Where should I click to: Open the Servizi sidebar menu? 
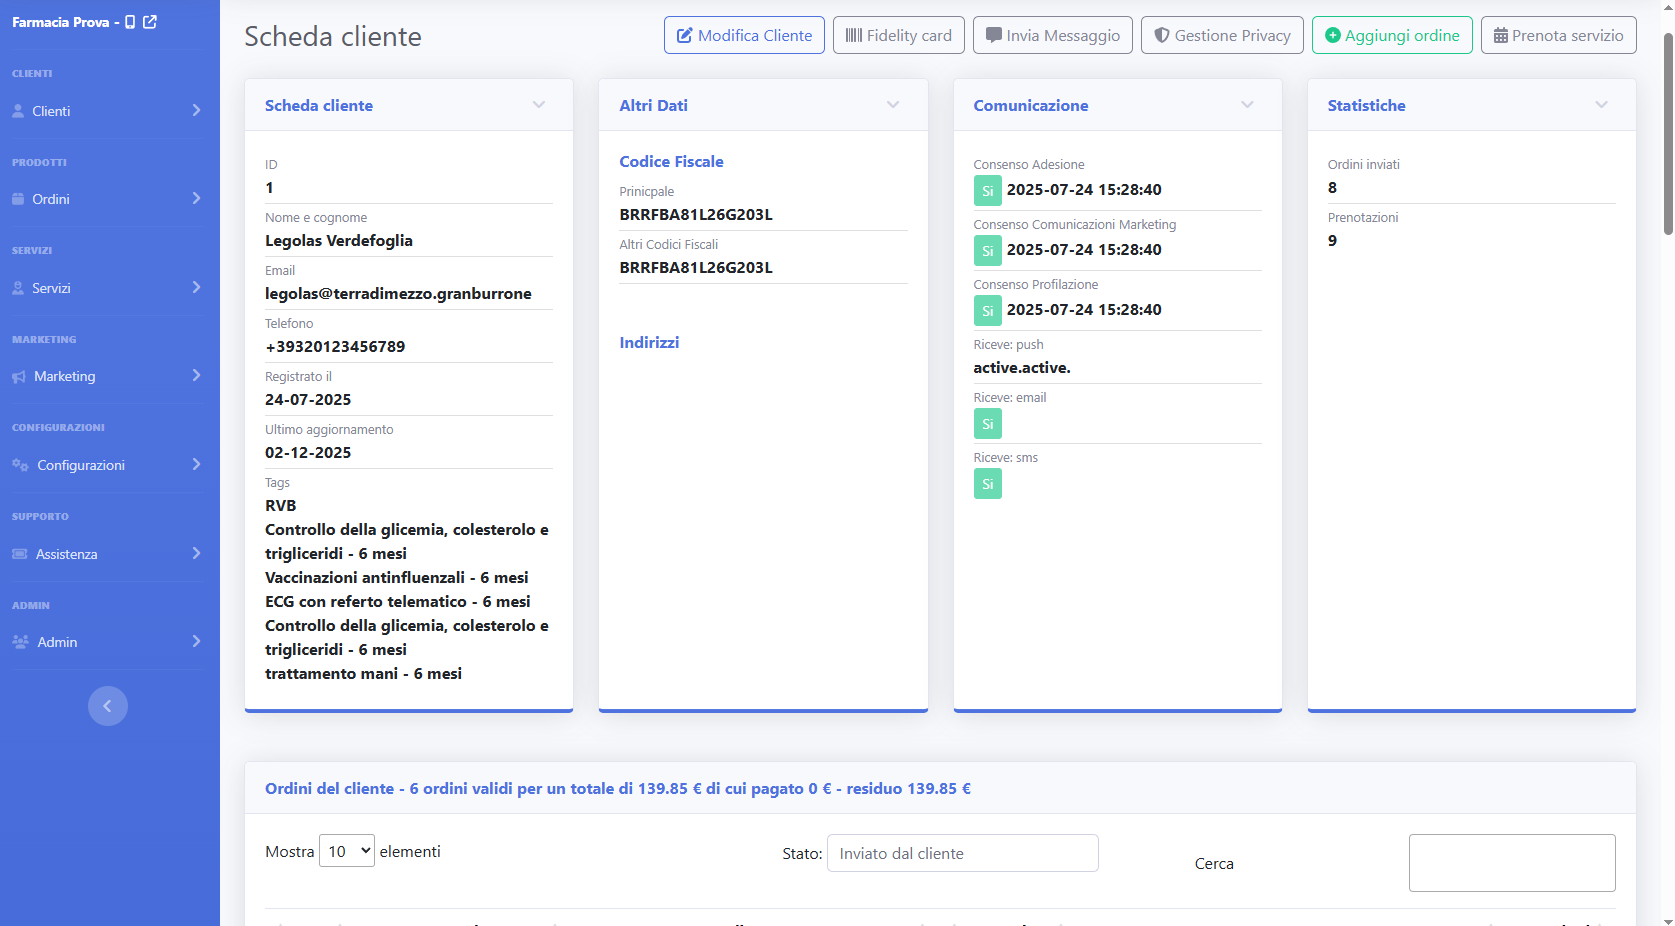pyautogui.click(x=106, y=288)
